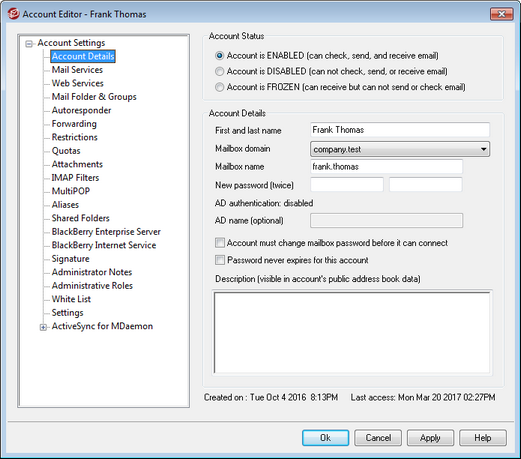Open Mail Services settings page

pos(77,70)
